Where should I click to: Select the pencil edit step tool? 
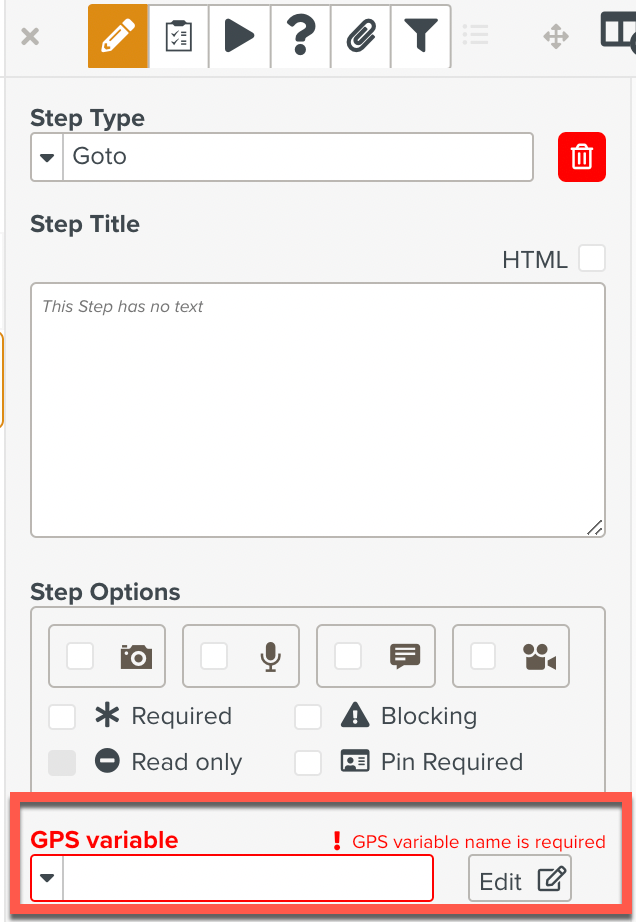(x=116, y=36)
